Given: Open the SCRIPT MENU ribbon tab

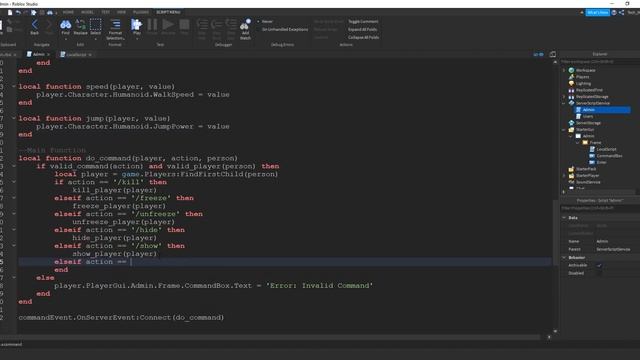Looking at the screenshot, I should (168, 12).
